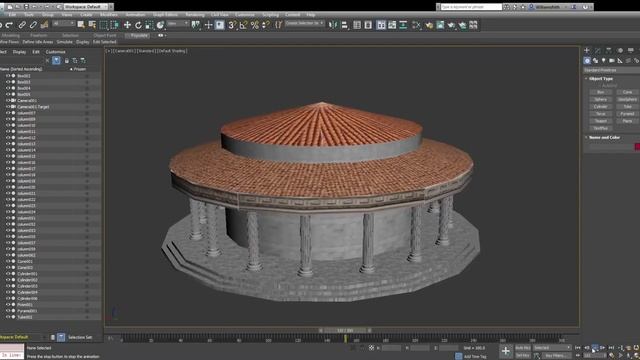
Task: Select the Select and Move tool
Action: tap(127, 25)
